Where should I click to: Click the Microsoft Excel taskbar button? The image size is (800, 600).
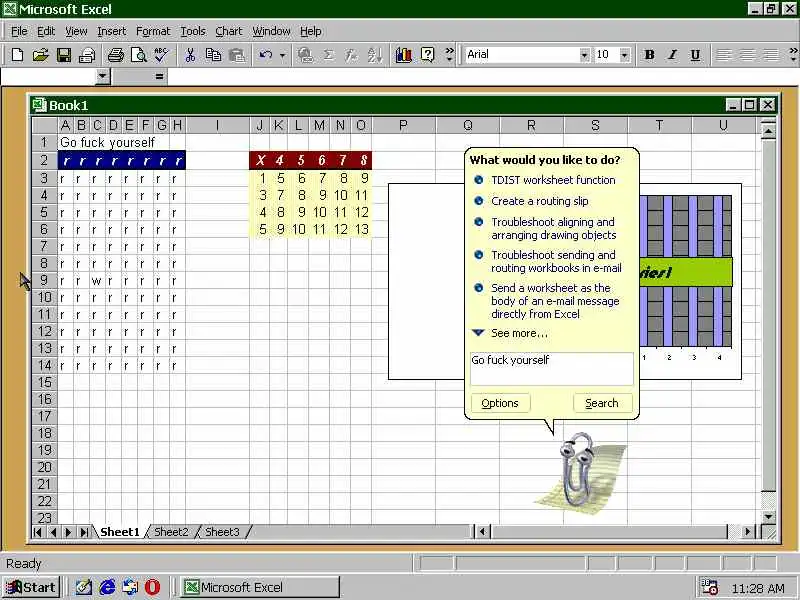[x=259, y=587]
